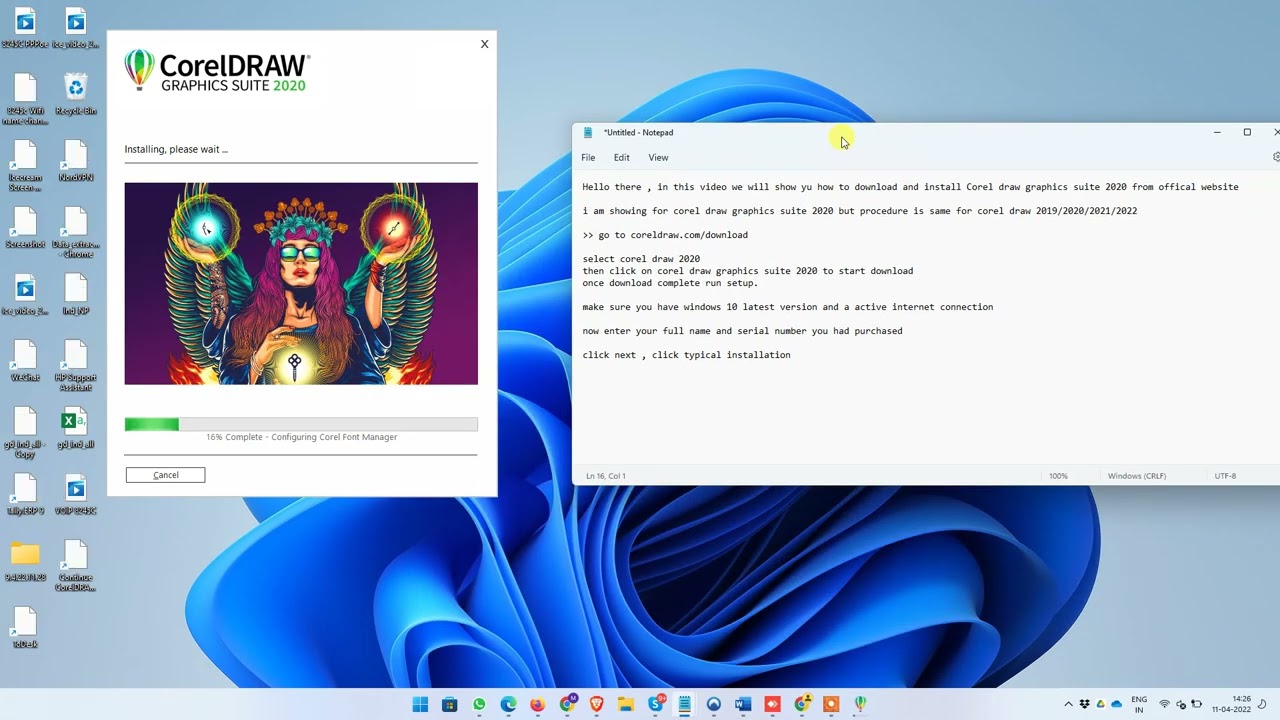Image resolution: width=1280 pixels, height=720 pixels.
Task: Select the Screenshot desktop shortcut
Action: (x=25, y=227)
